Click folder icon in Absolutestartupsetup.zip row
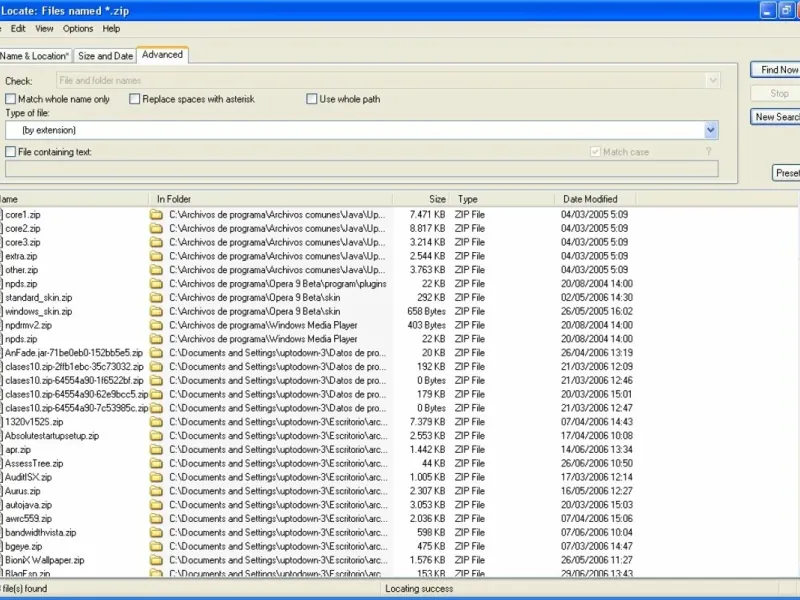This screenshot has width=800, height=600. pos(156,436)
